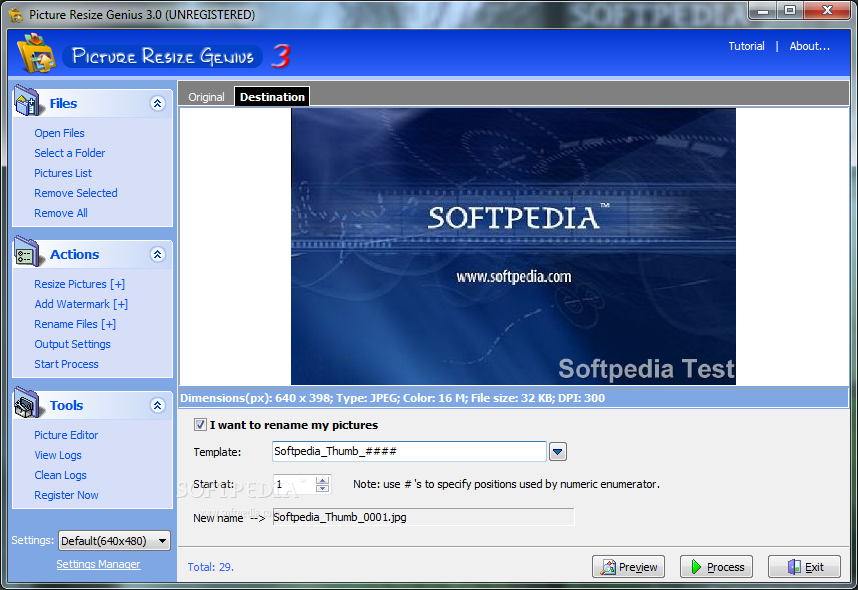Image resolution: width=858 pixels, height=590 pixels.
Task: Open the Pictures List
Action: [x=63, y=173]
